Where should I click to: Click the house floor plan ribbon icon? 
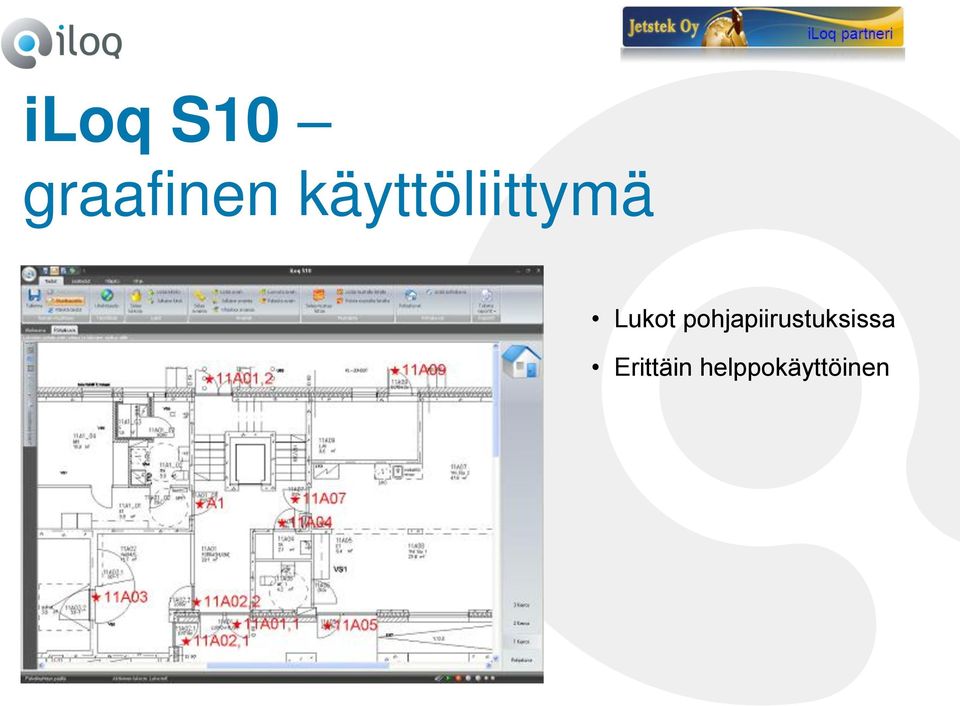[410, 296]
